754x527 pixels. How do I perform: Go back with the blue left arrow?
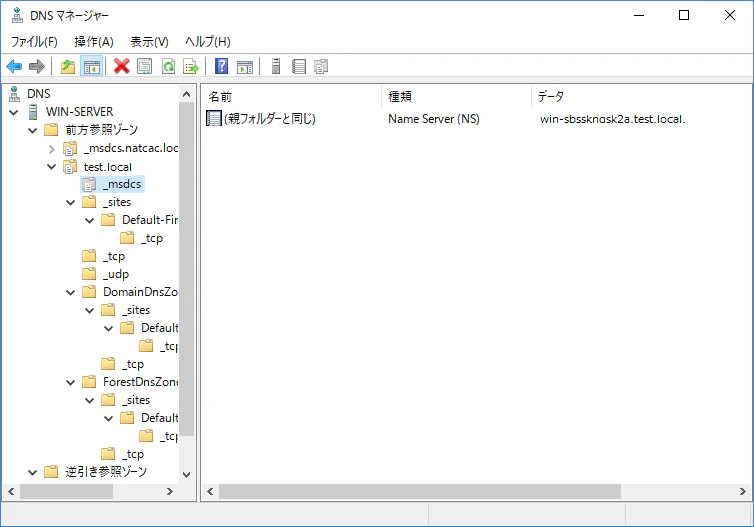pos(14,66)
